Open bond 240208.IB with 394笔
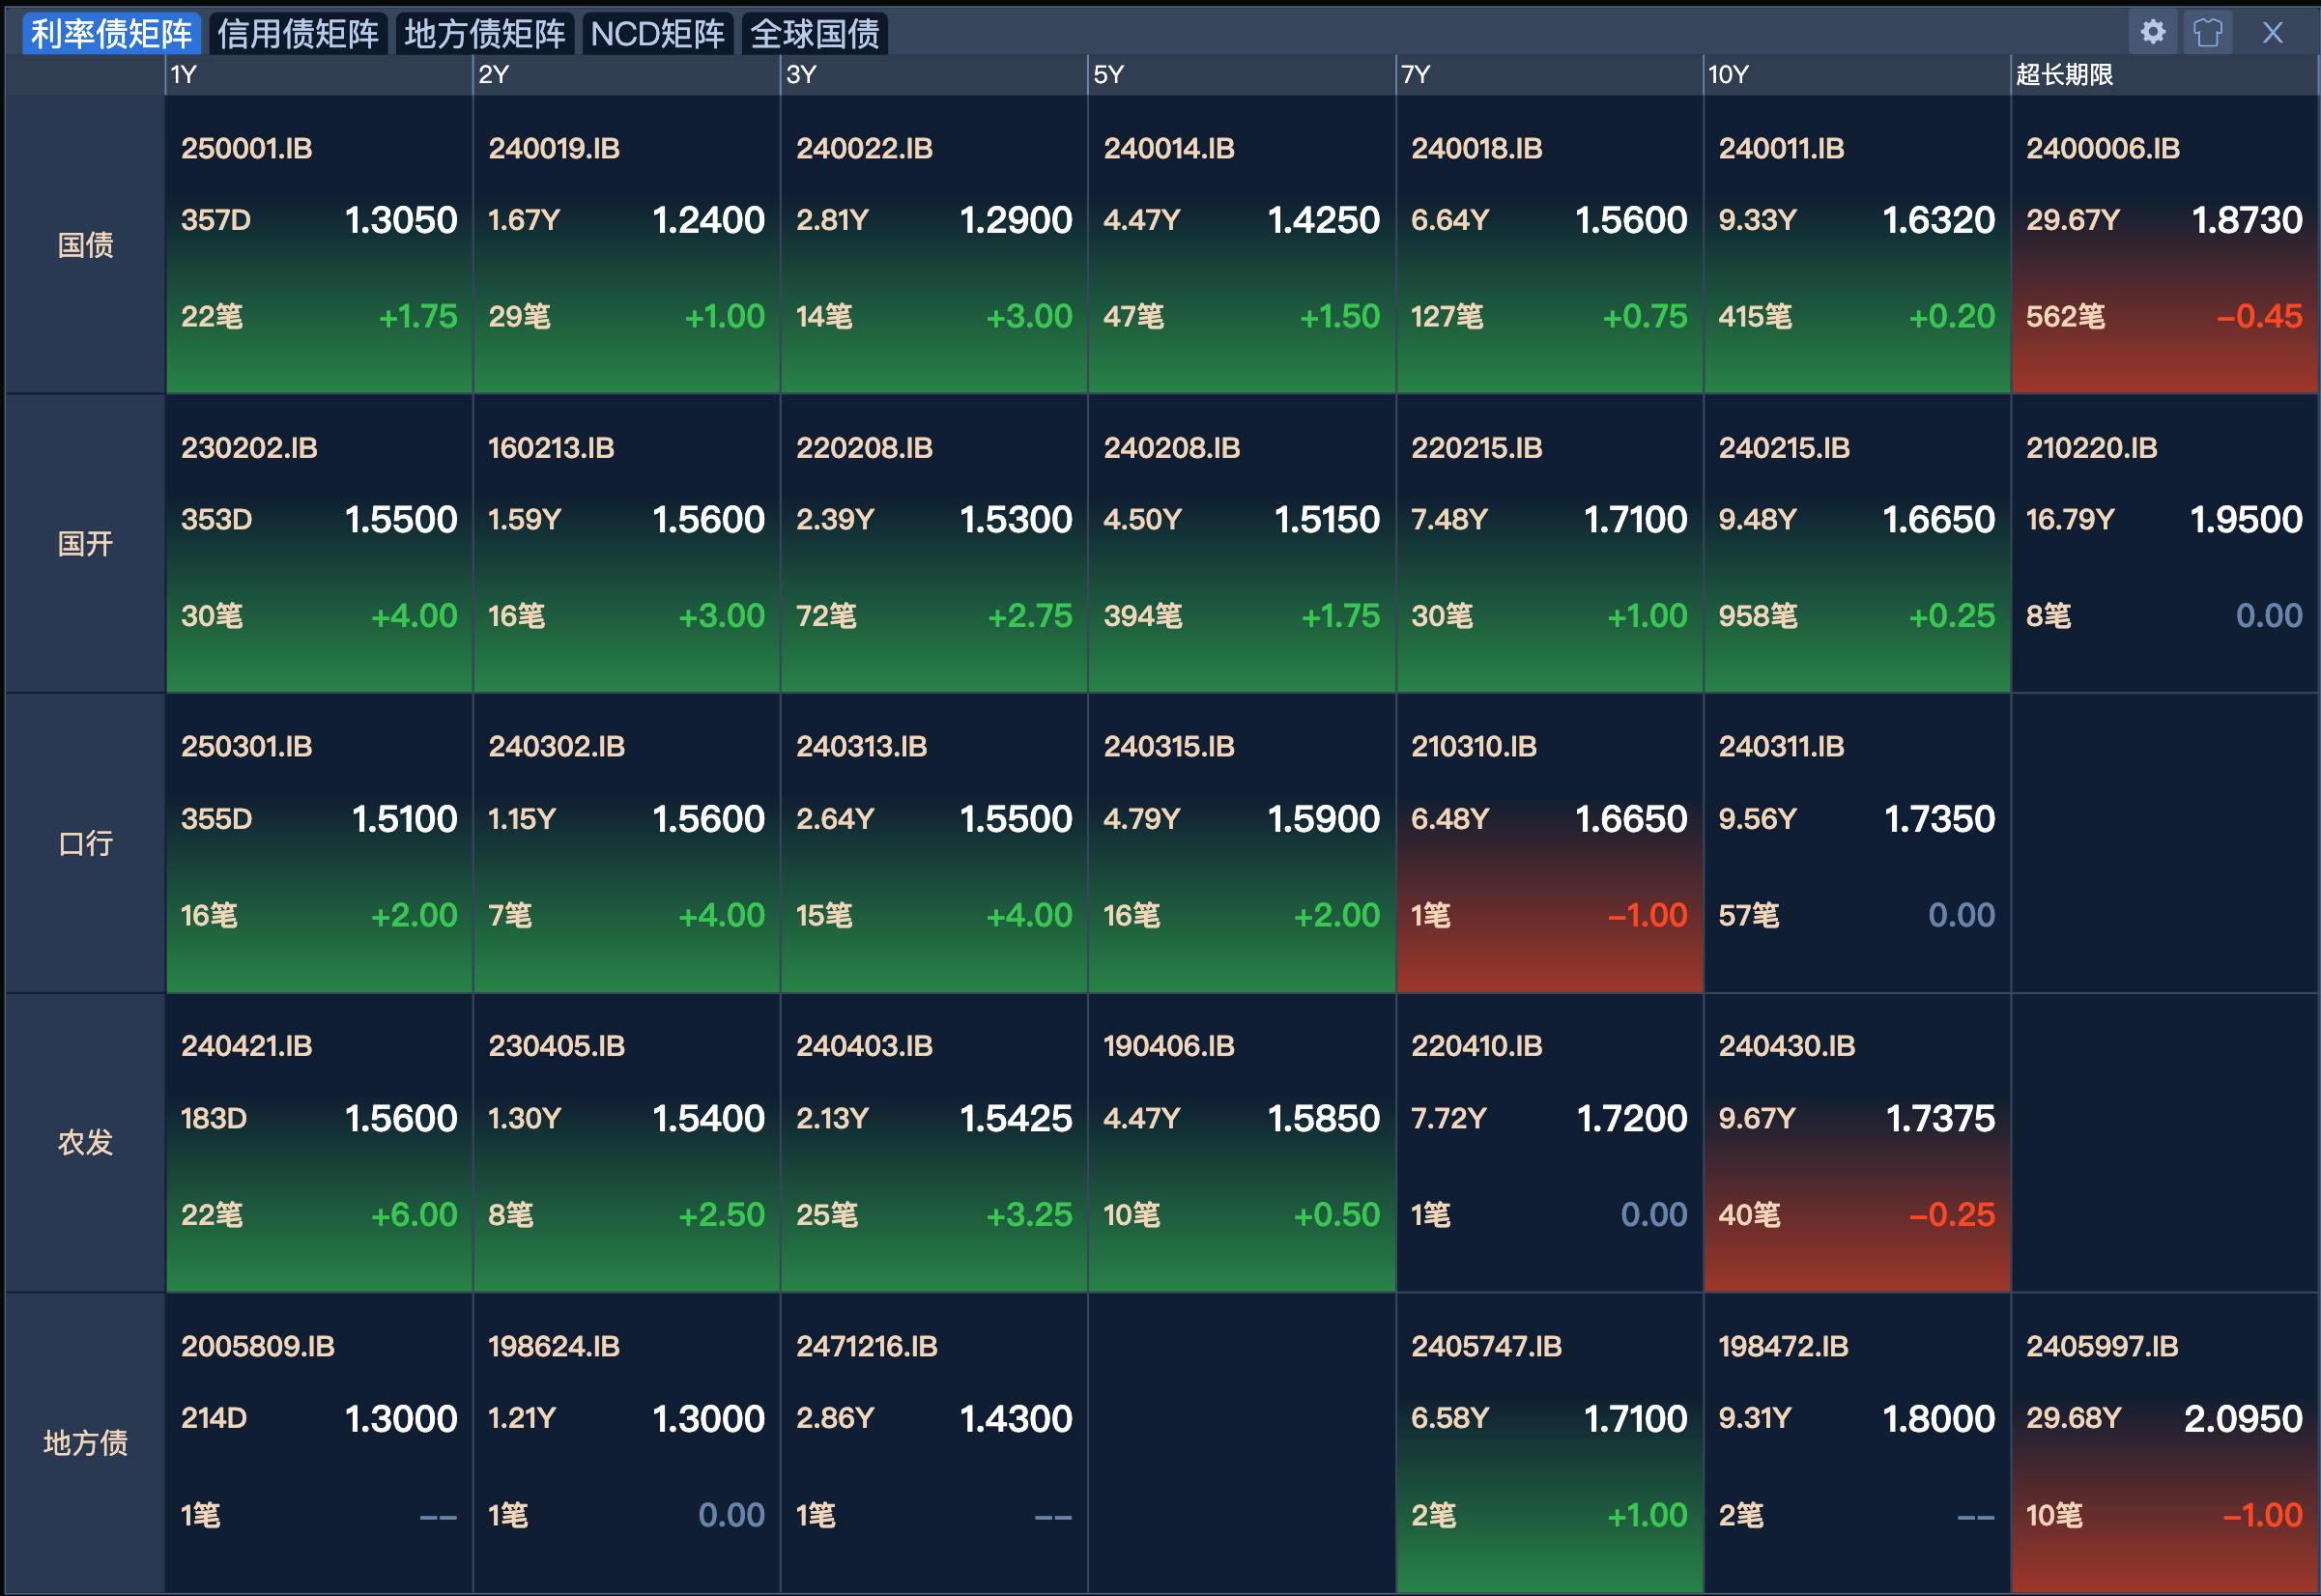 click(x=1240, y=543)
